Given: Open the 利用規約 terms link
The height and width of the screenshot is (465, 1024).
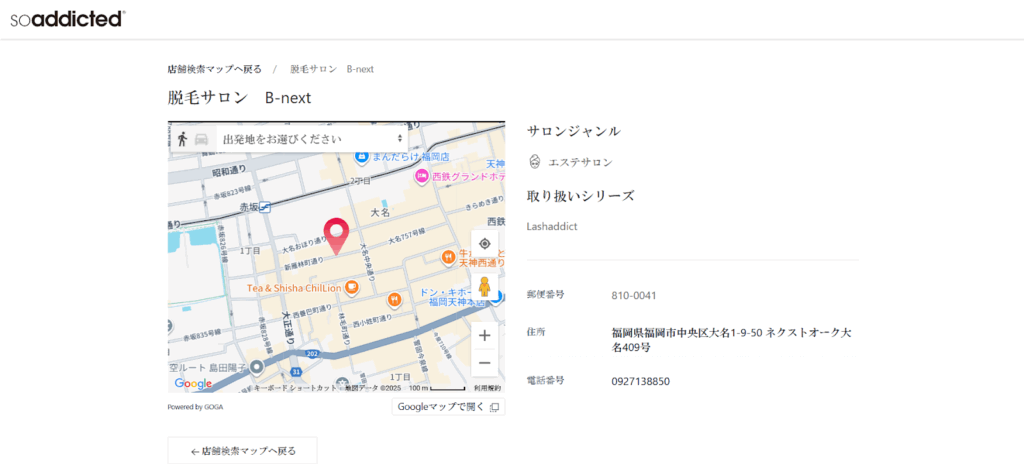Looking at the screenshot, I should [x=488, y=388].
